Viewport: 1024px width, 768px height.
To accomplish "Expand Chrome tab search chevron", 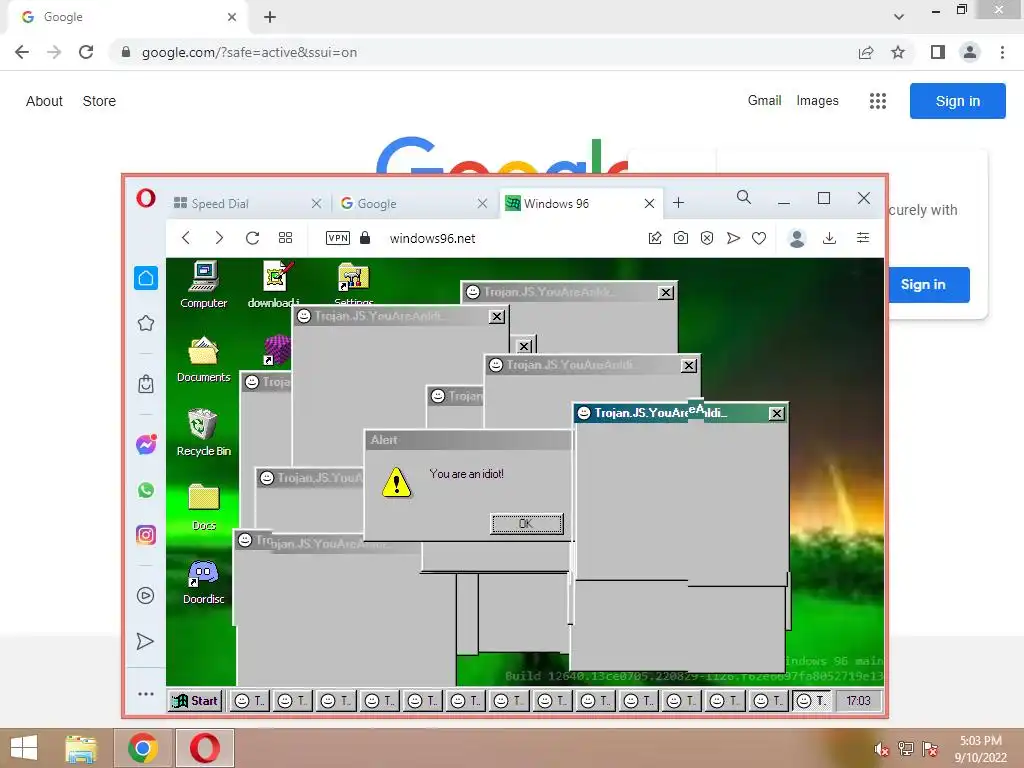I will (899, 16).
